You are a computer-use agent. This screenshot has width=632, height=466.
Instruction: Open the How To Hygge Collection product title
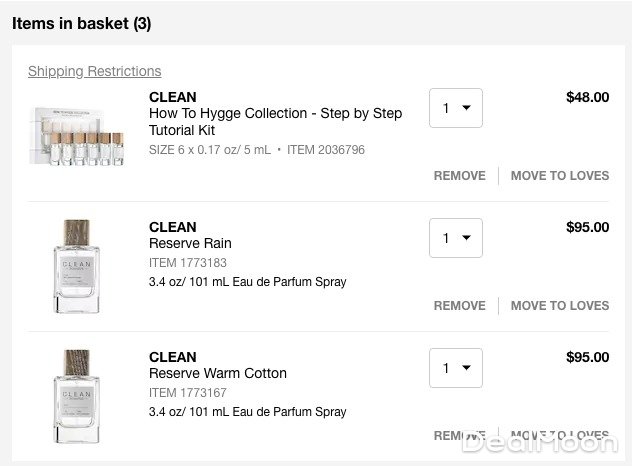click(275, 121)
